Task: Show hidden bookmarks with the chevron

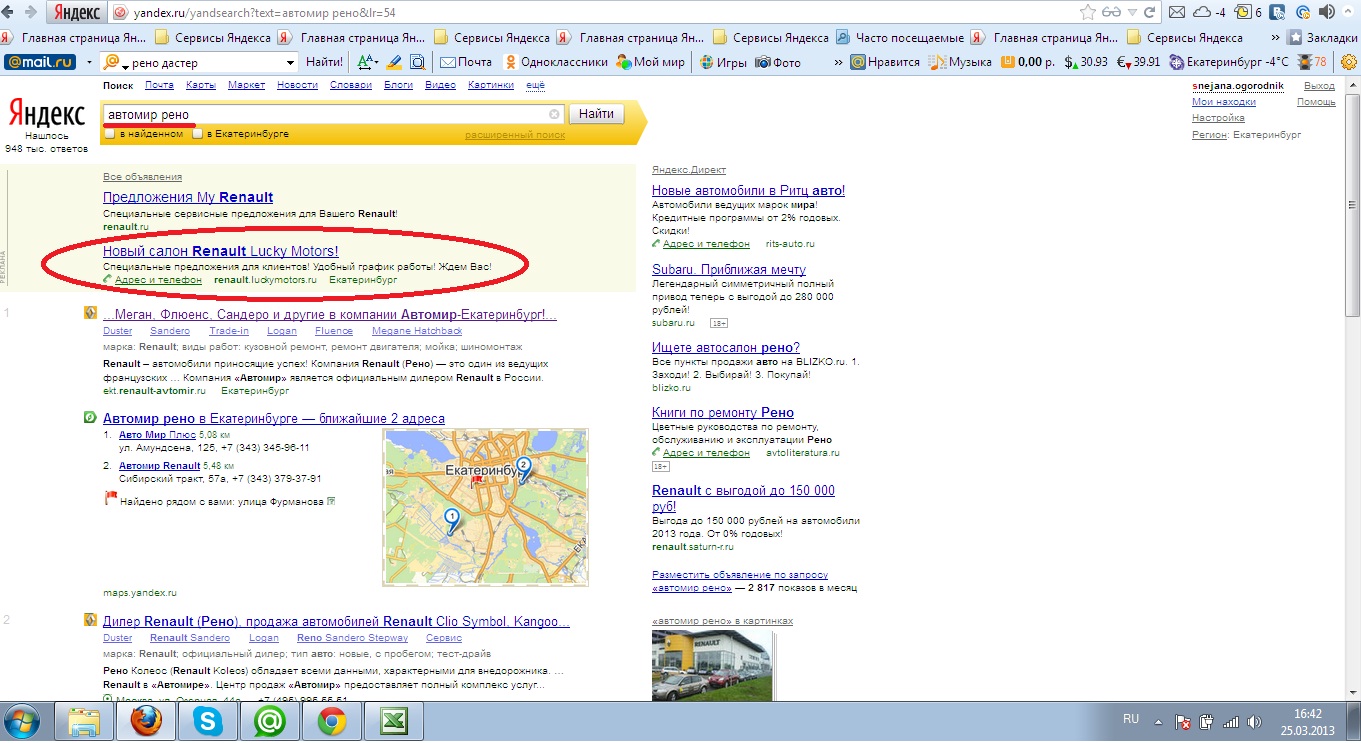Action: (x=1275, y=38)
